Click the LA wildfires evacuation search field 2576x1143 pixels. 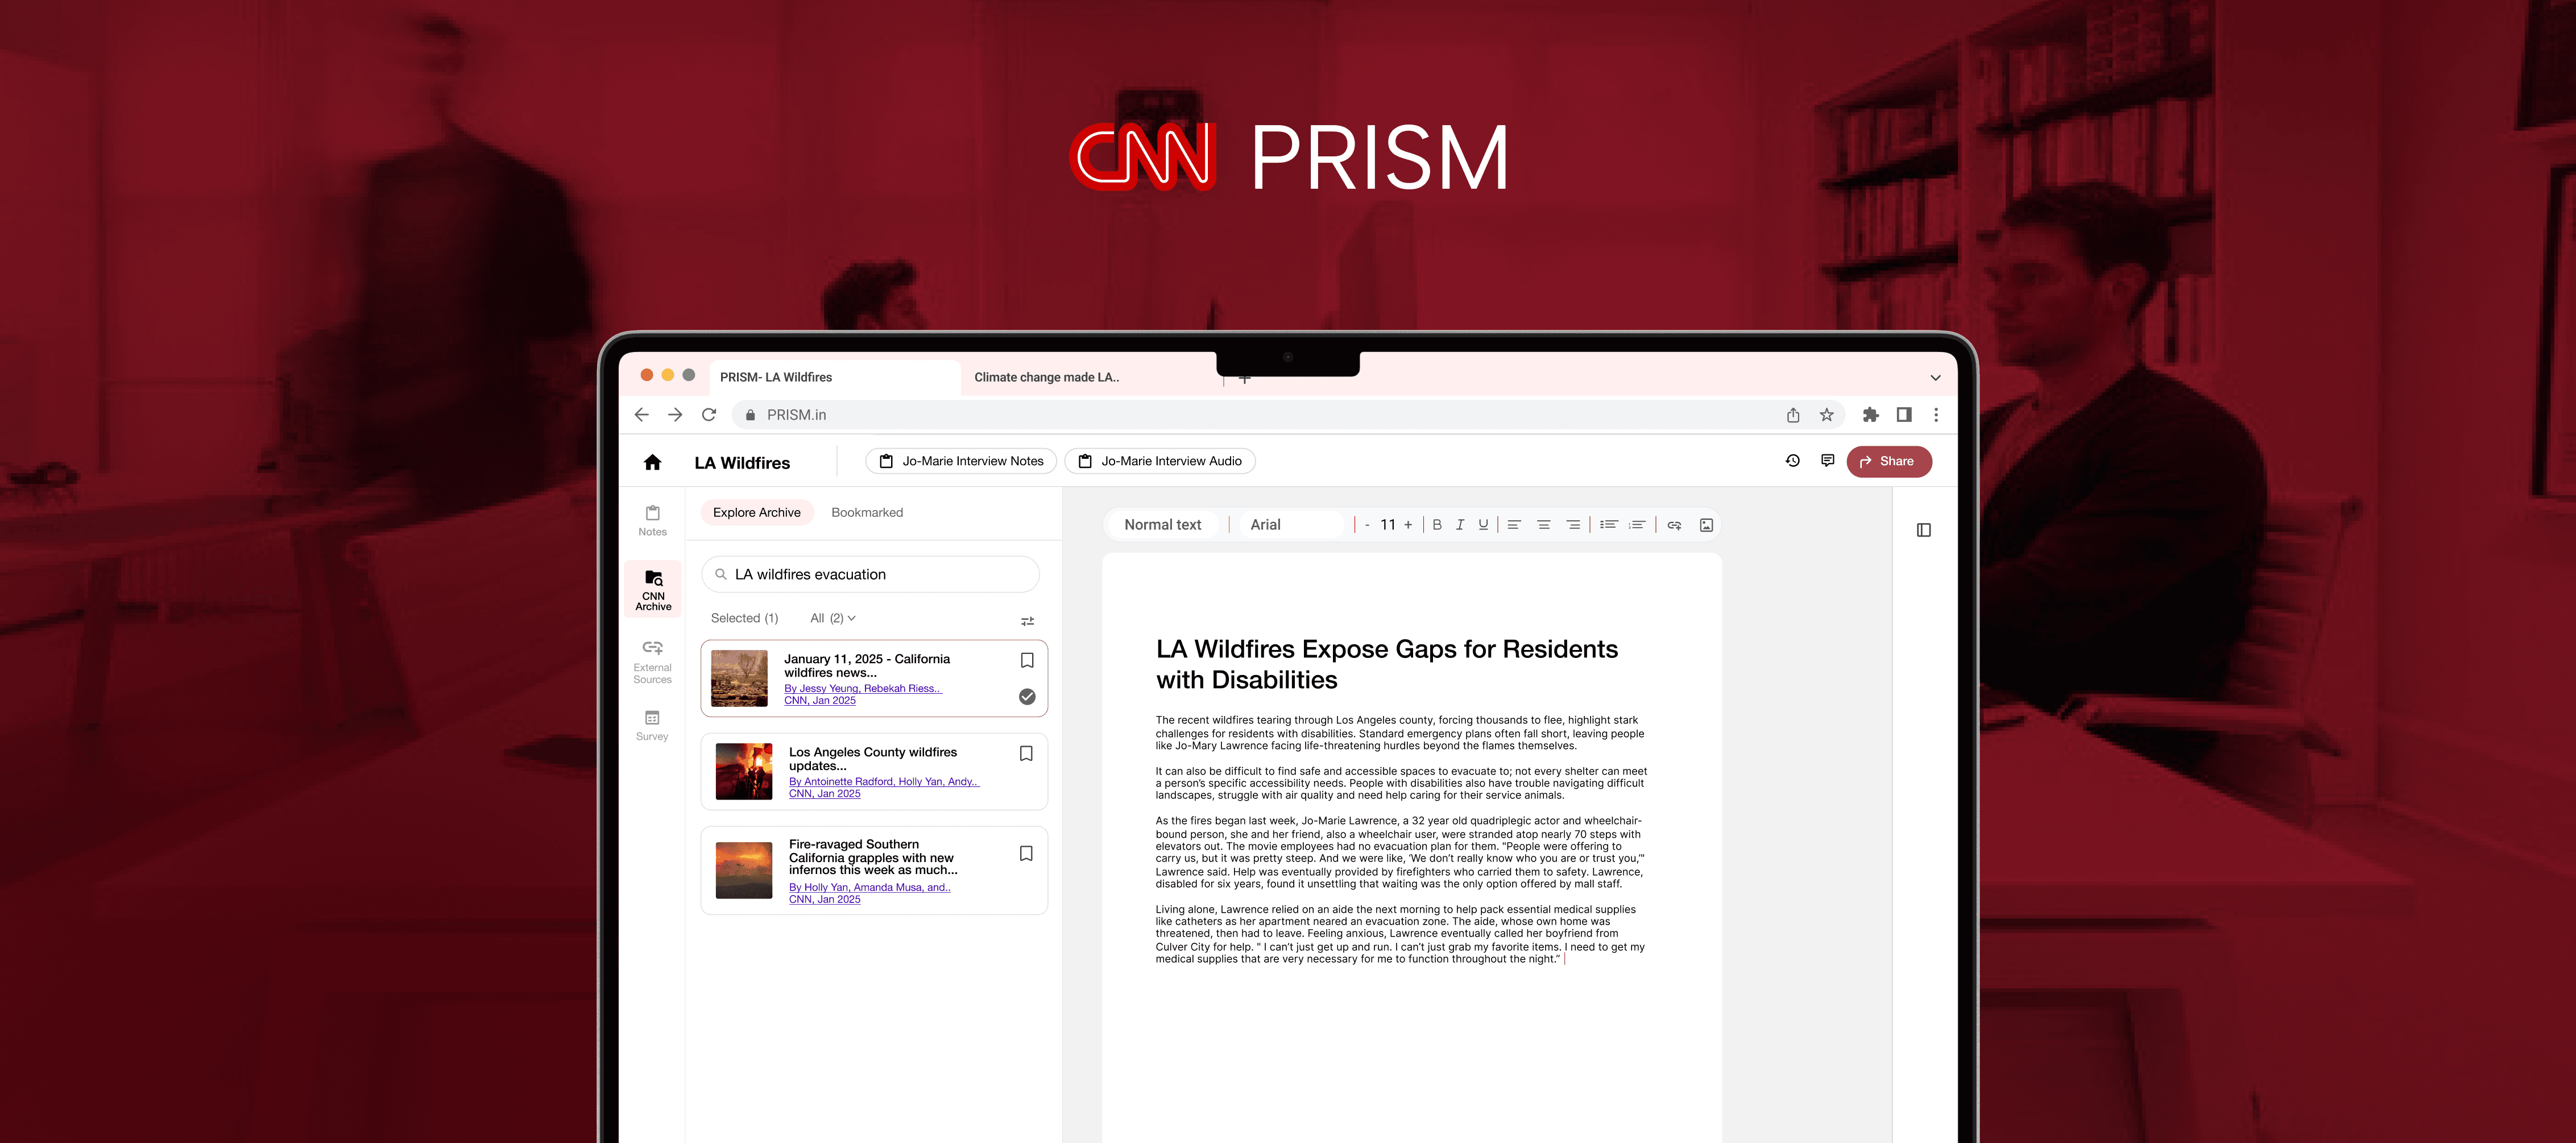pos(870,575)
